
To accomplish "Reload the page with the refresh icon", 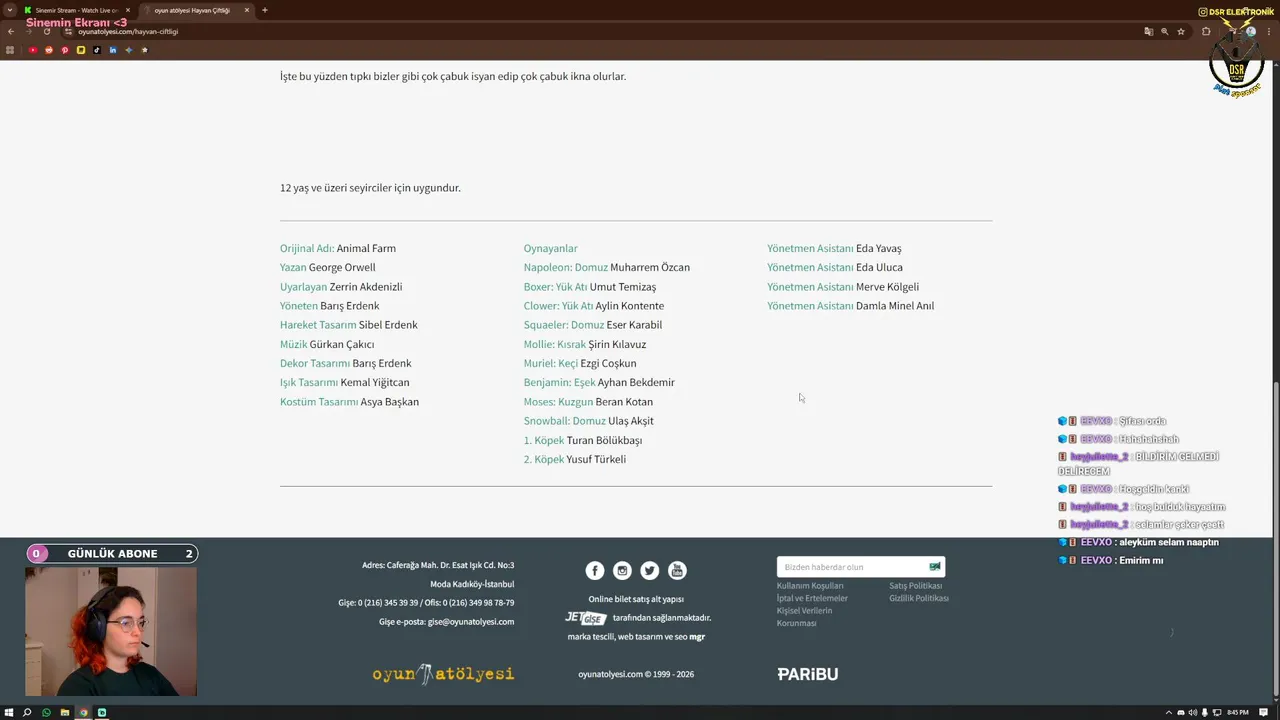I will pyautogui.click(x=46, y=31).
